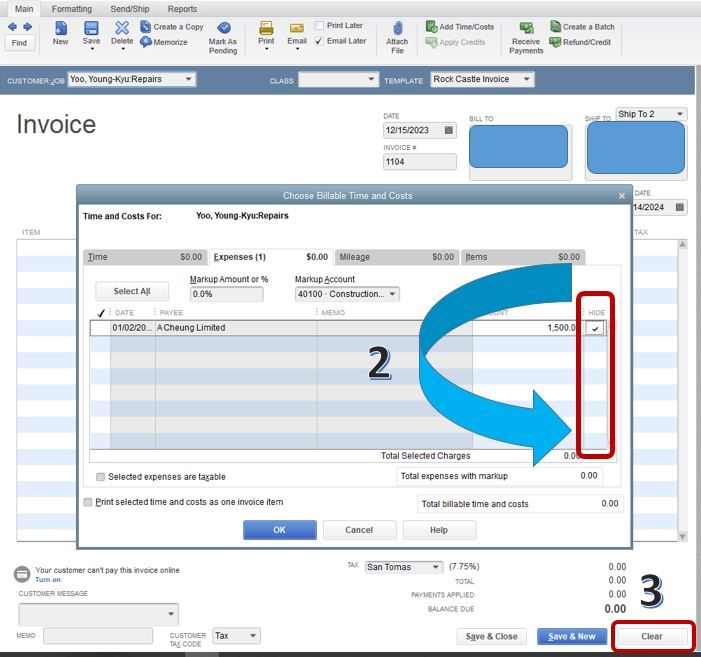Click the Select All button

click(132, 291)
